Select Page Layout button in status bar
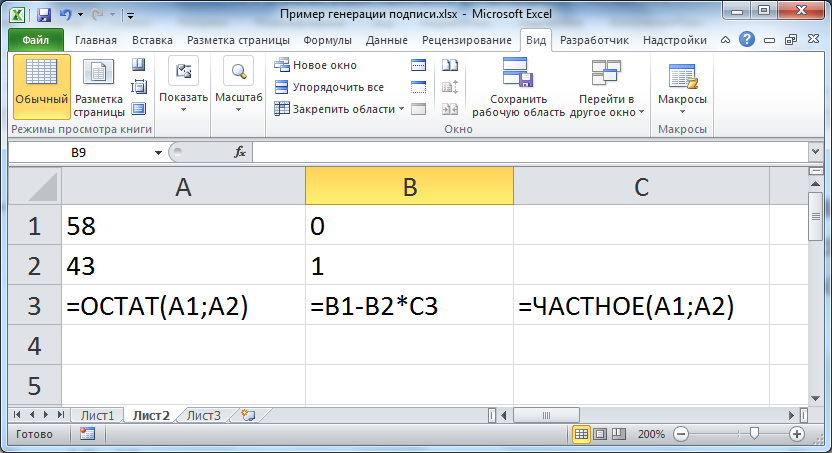 [x=600, y=434]
